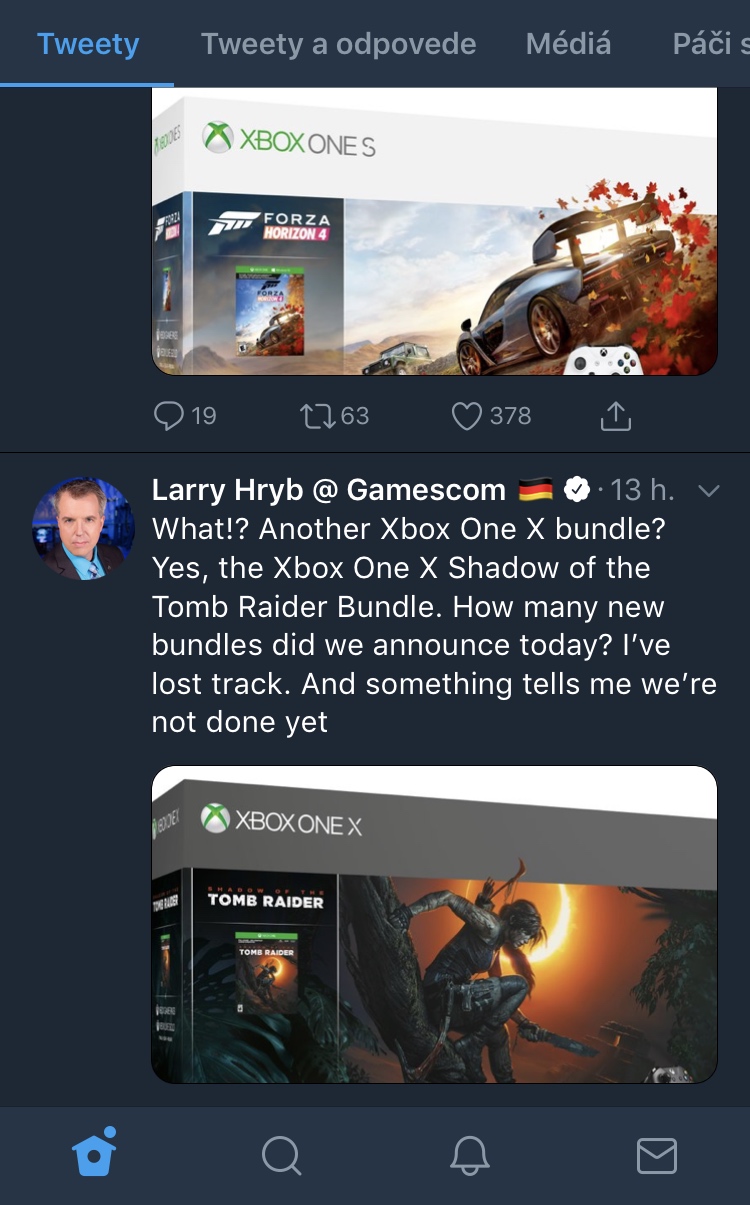Tap the verified badge beside Larry Hryb
The height and width of the screenshot is (1205, 750).
click(x=577, y=490)
